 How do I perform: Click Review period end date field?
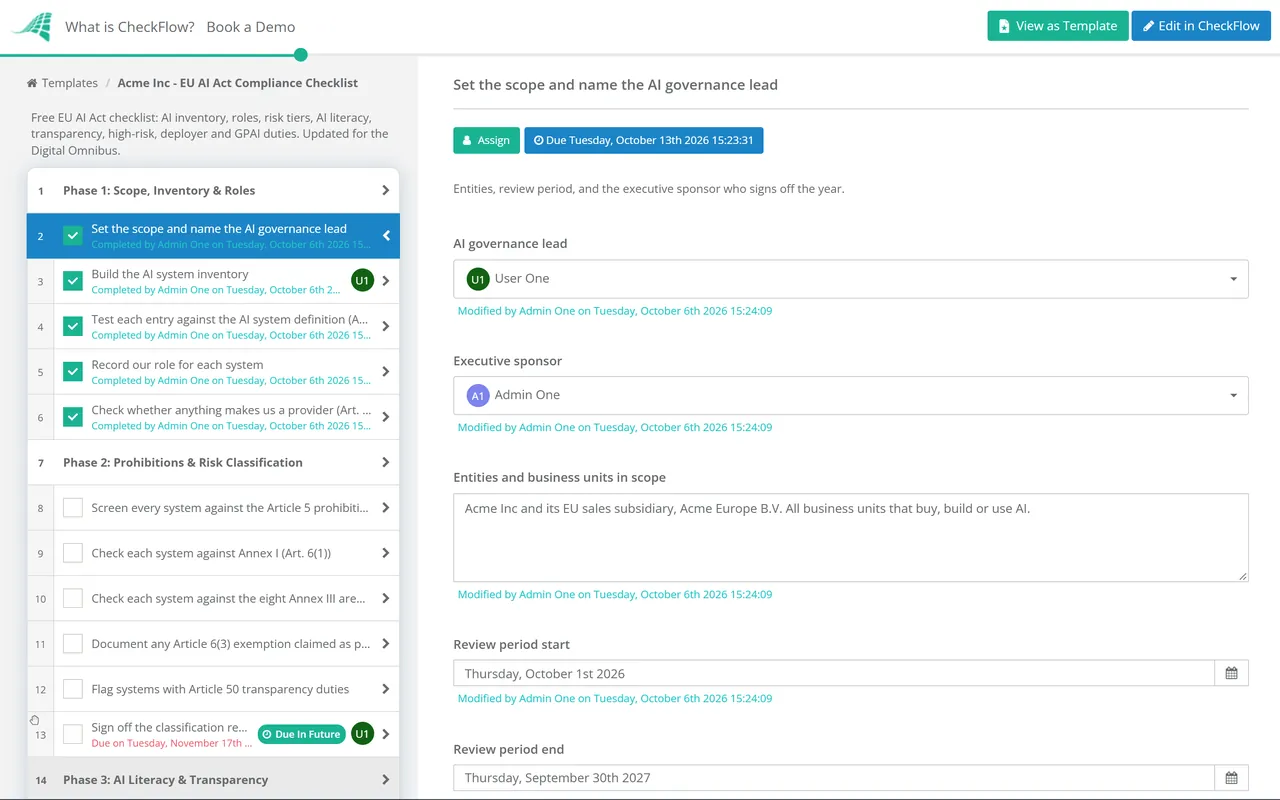tap(834, 778)
